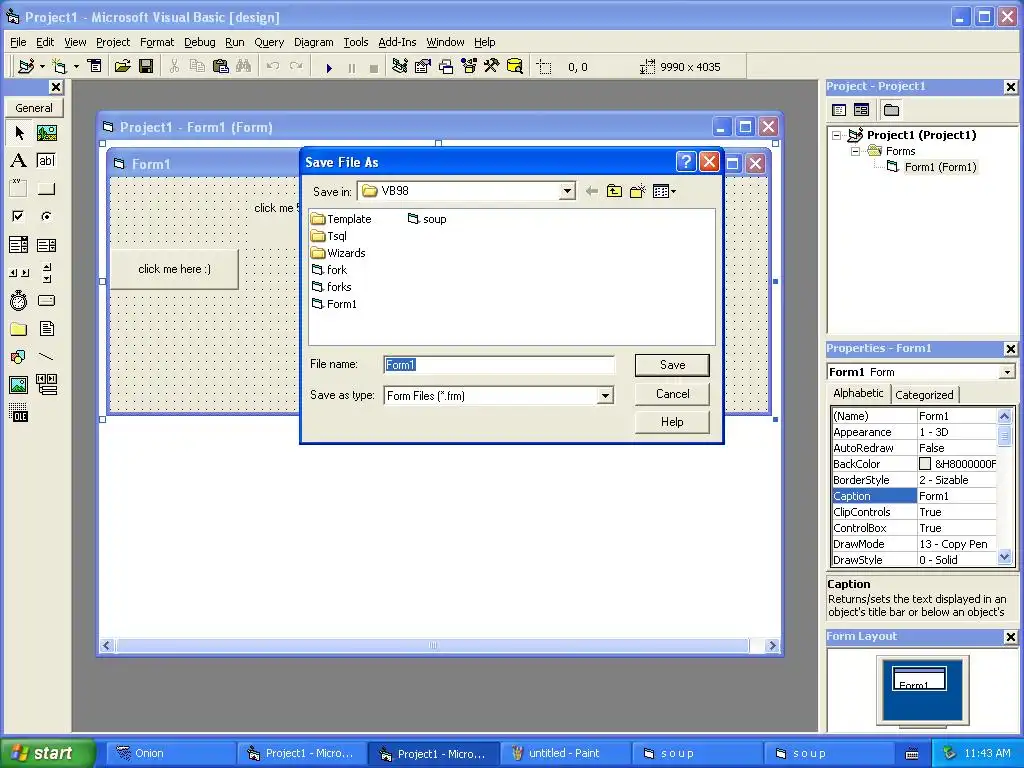The width and height of the screenshot is (1024, 768).
Task: Select the Line control tool
Action: pyautogui.click(x=46, y=357)
